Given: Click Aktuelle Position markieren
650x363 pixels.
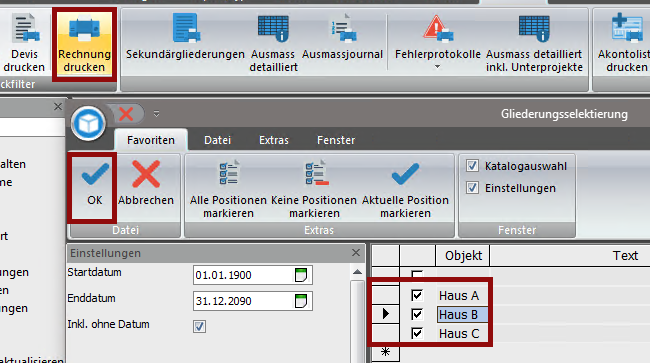Looking at the screenshot, I should [405, 189].
